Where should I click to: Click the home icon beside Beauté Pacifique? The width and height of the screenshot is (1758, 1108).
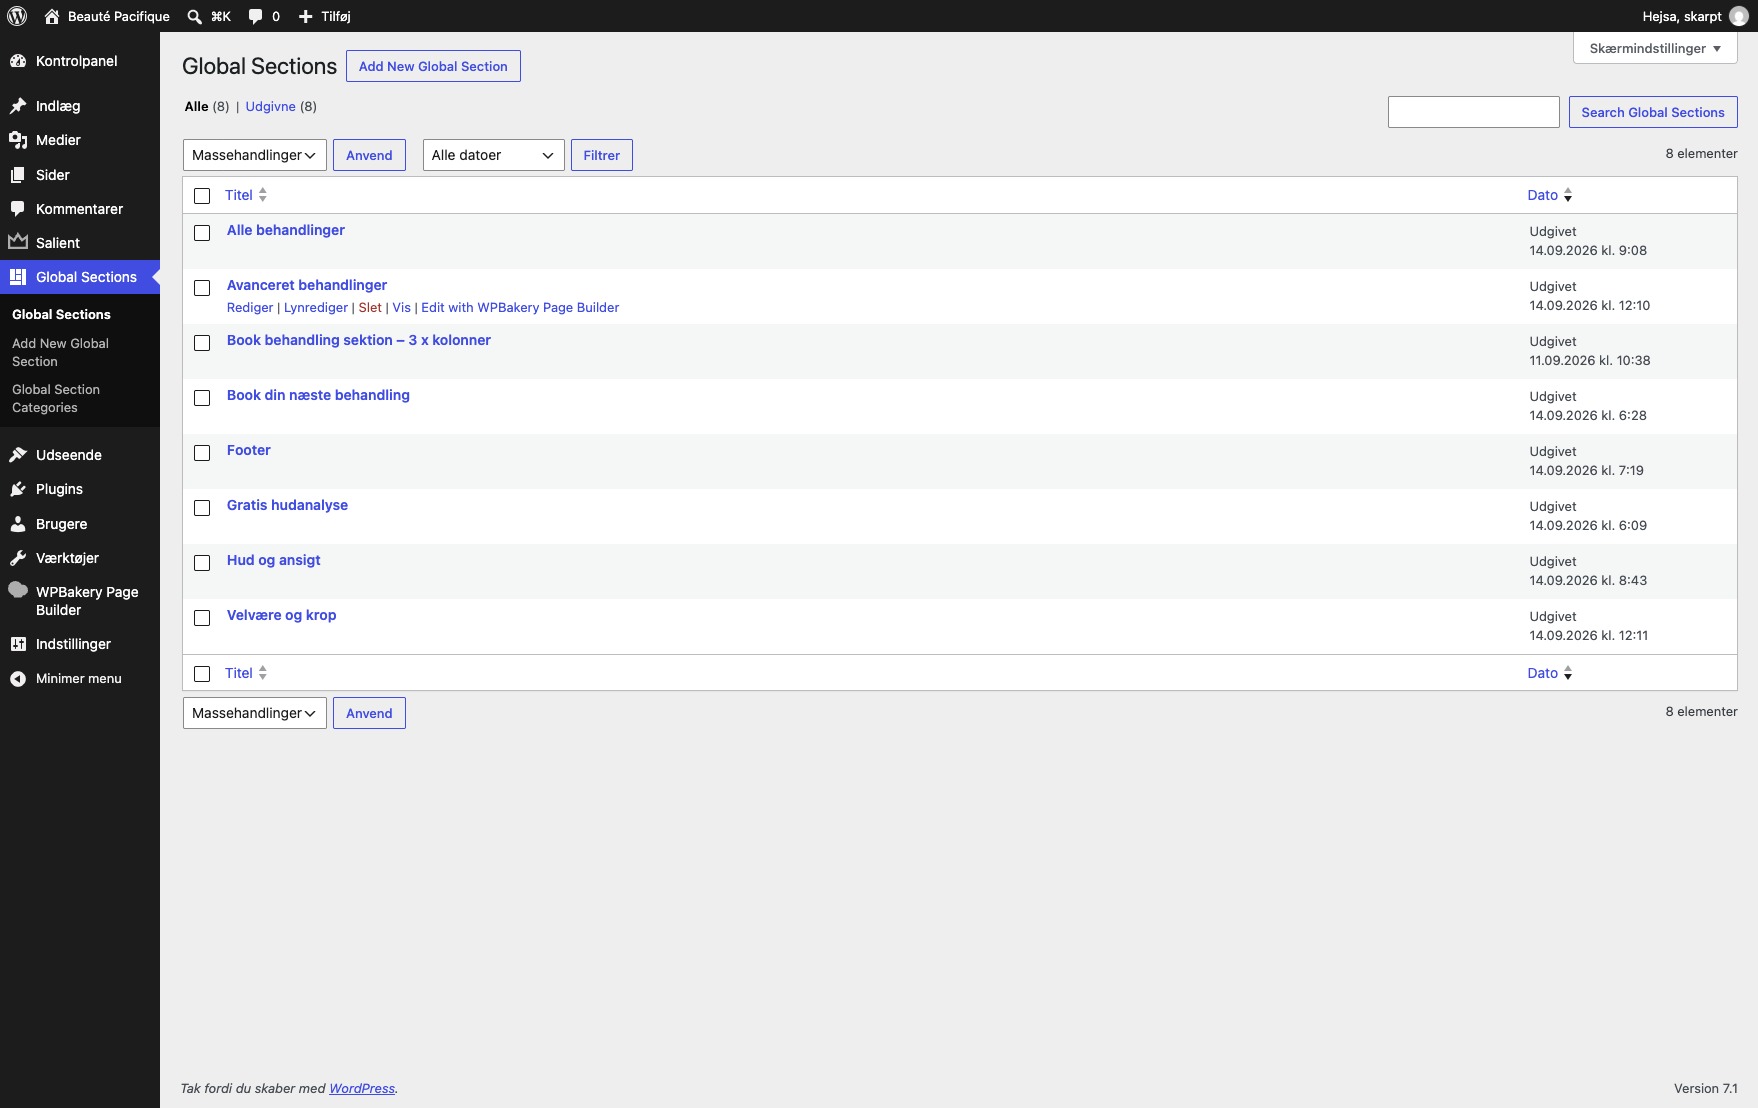point(52,16)
